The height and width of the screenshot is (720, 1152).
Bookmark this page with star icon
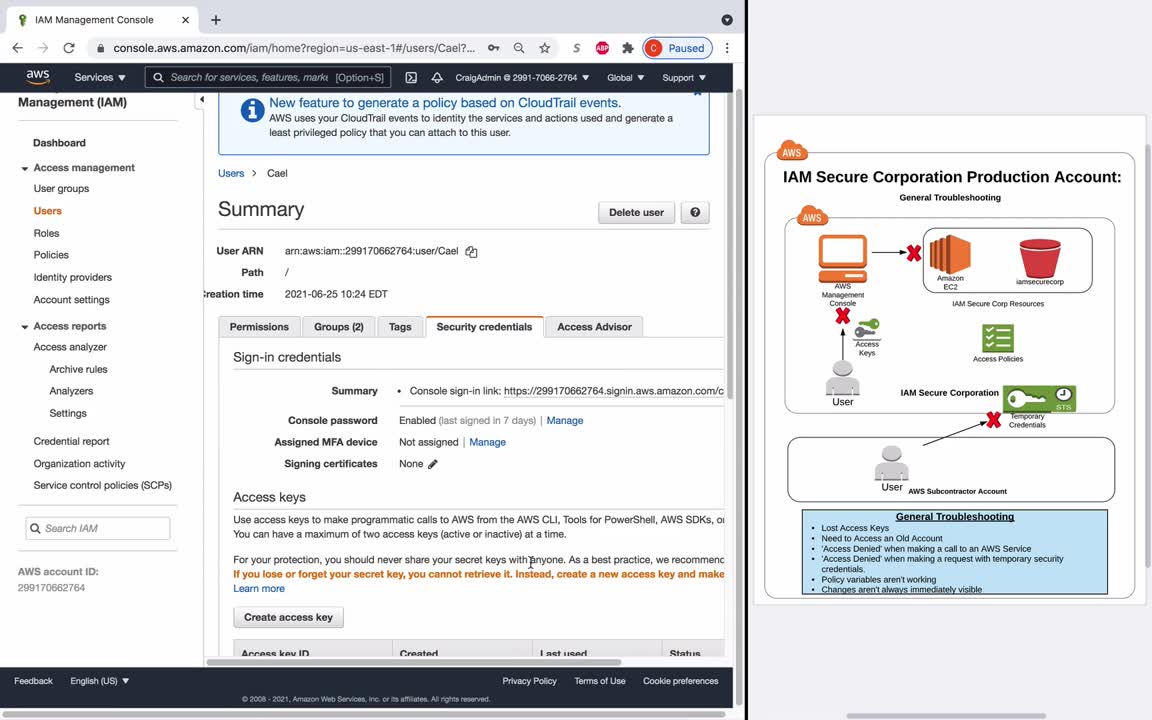pos(544,48)
